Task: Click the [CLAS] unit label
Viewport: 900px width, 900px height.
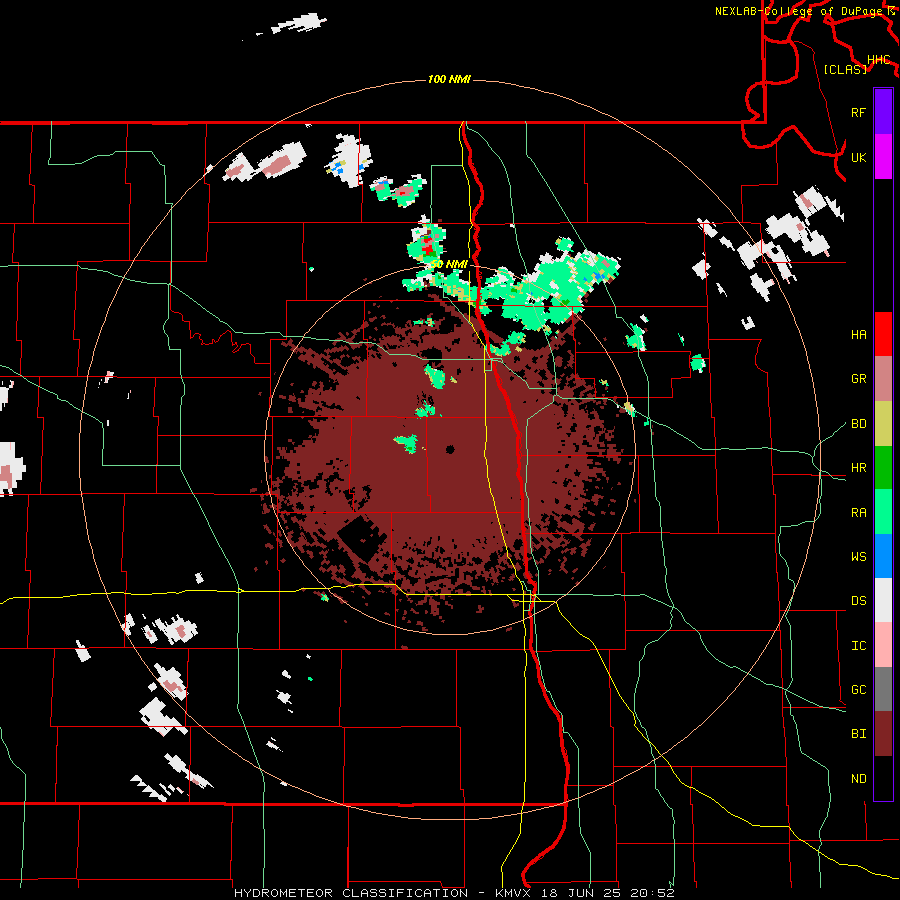Action: (x=845, y=69)
